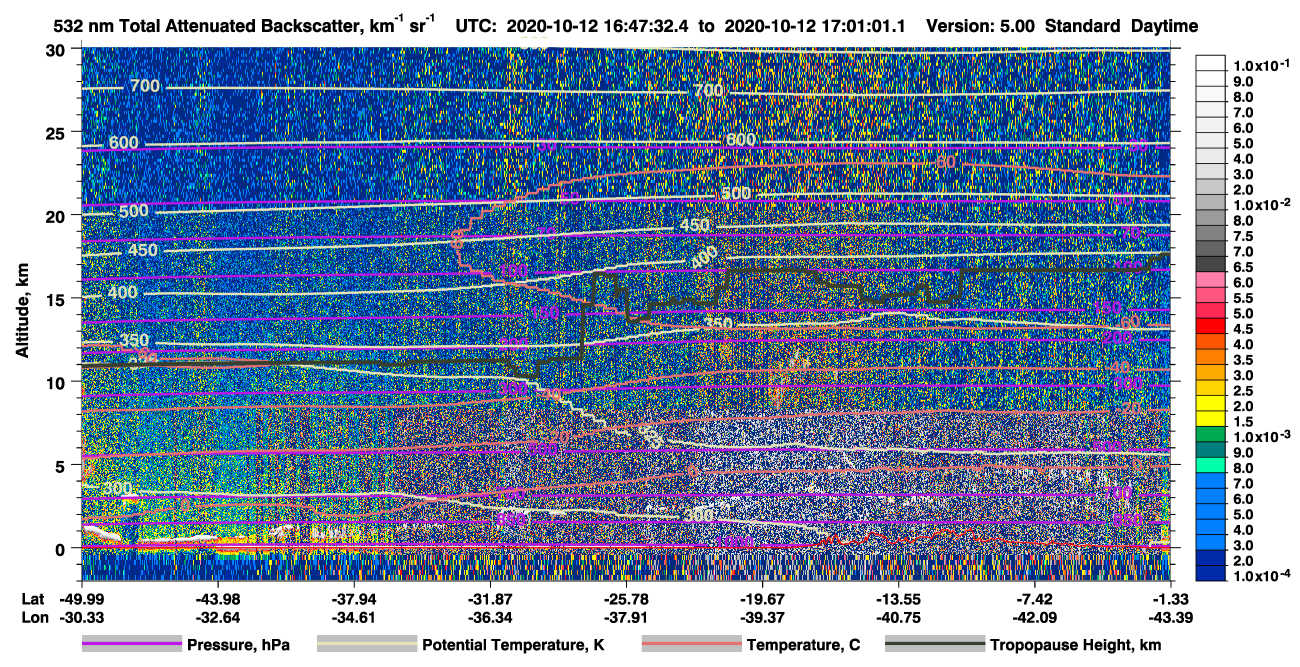Viewport: 1300px width, 667px height.
Task: Click latitude value '-25.78'
Action: coord(625,599)
